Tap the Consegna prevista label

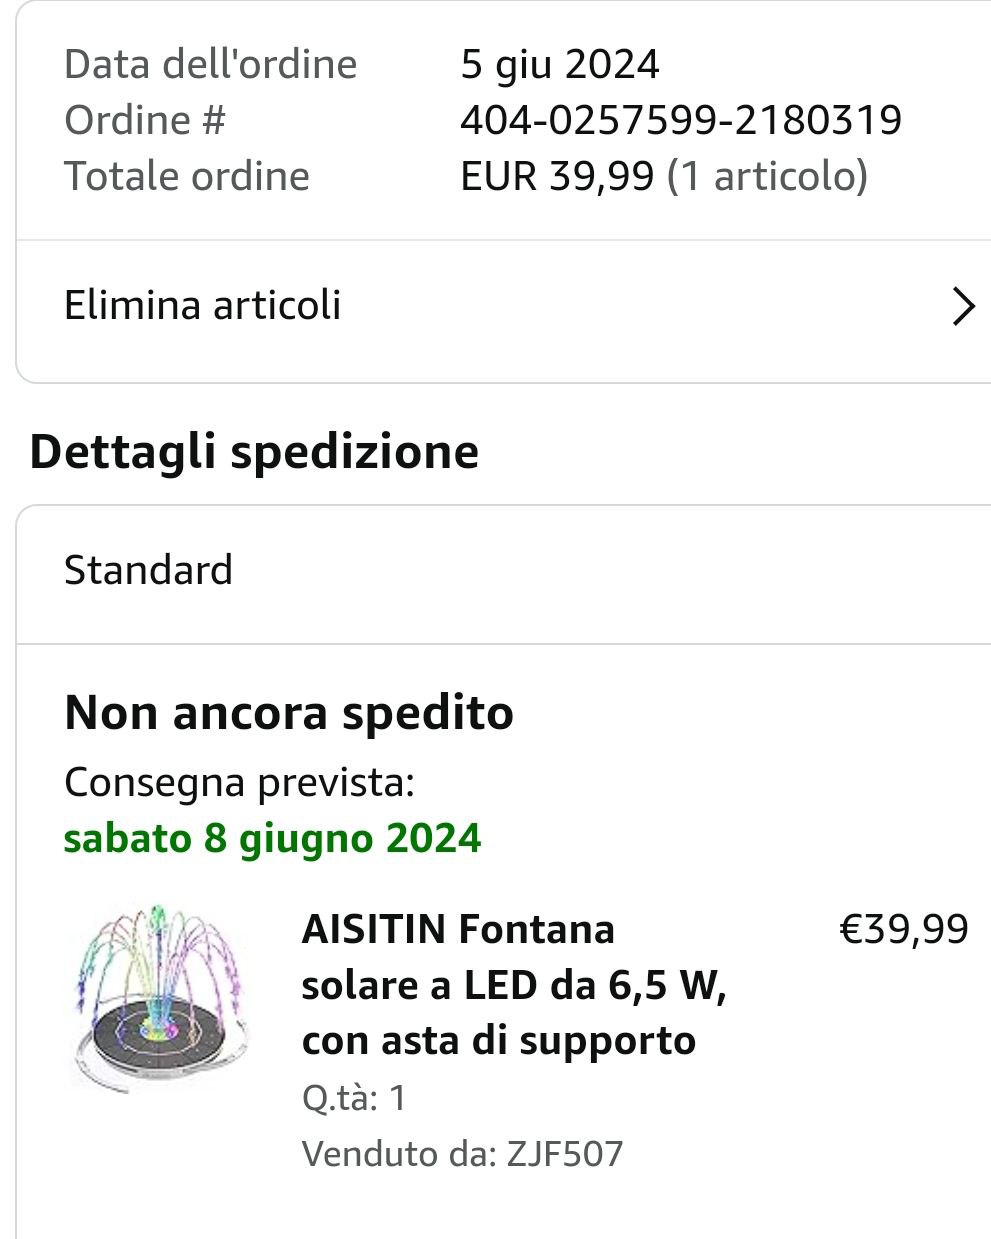(239, 782)
